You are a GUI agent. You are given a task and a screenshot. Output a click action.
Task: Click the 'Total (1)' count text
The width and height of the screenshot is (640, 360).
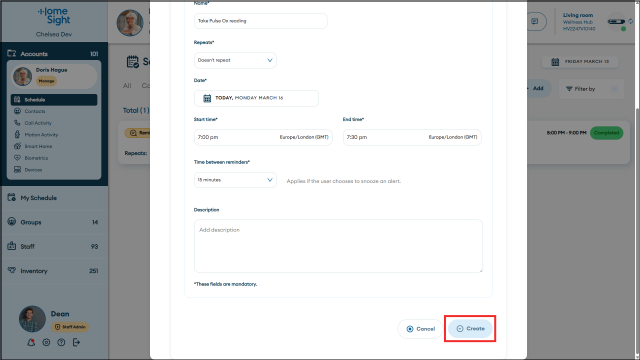136,111
